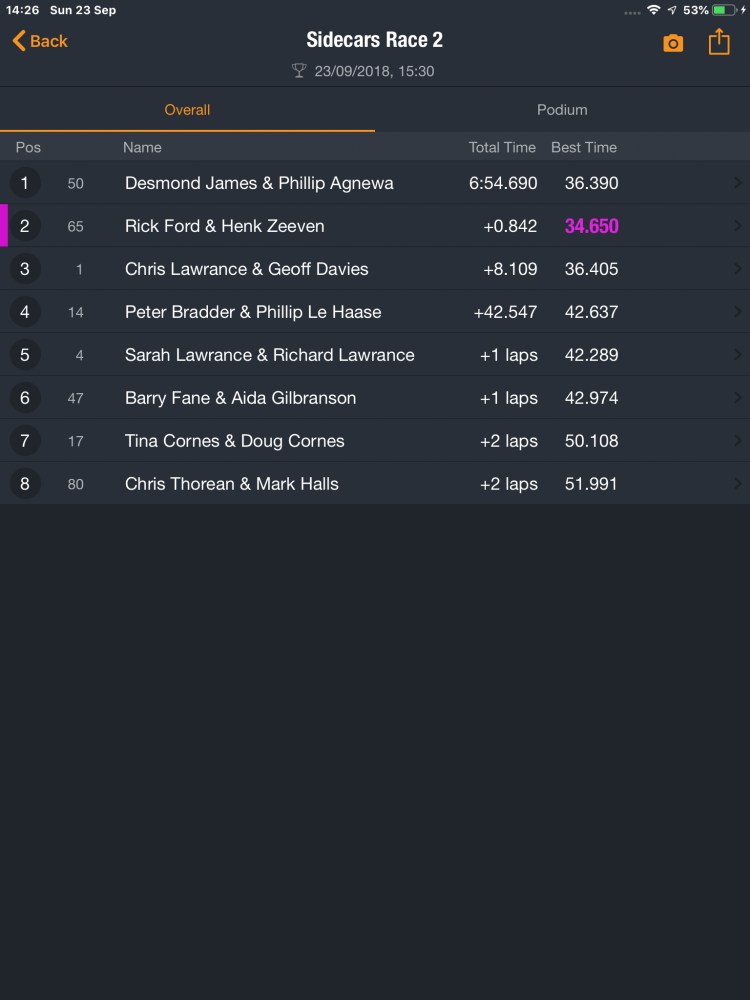Select position 2 circle badge
Viewport: 750px width, 1000px height.
point(25,226)
